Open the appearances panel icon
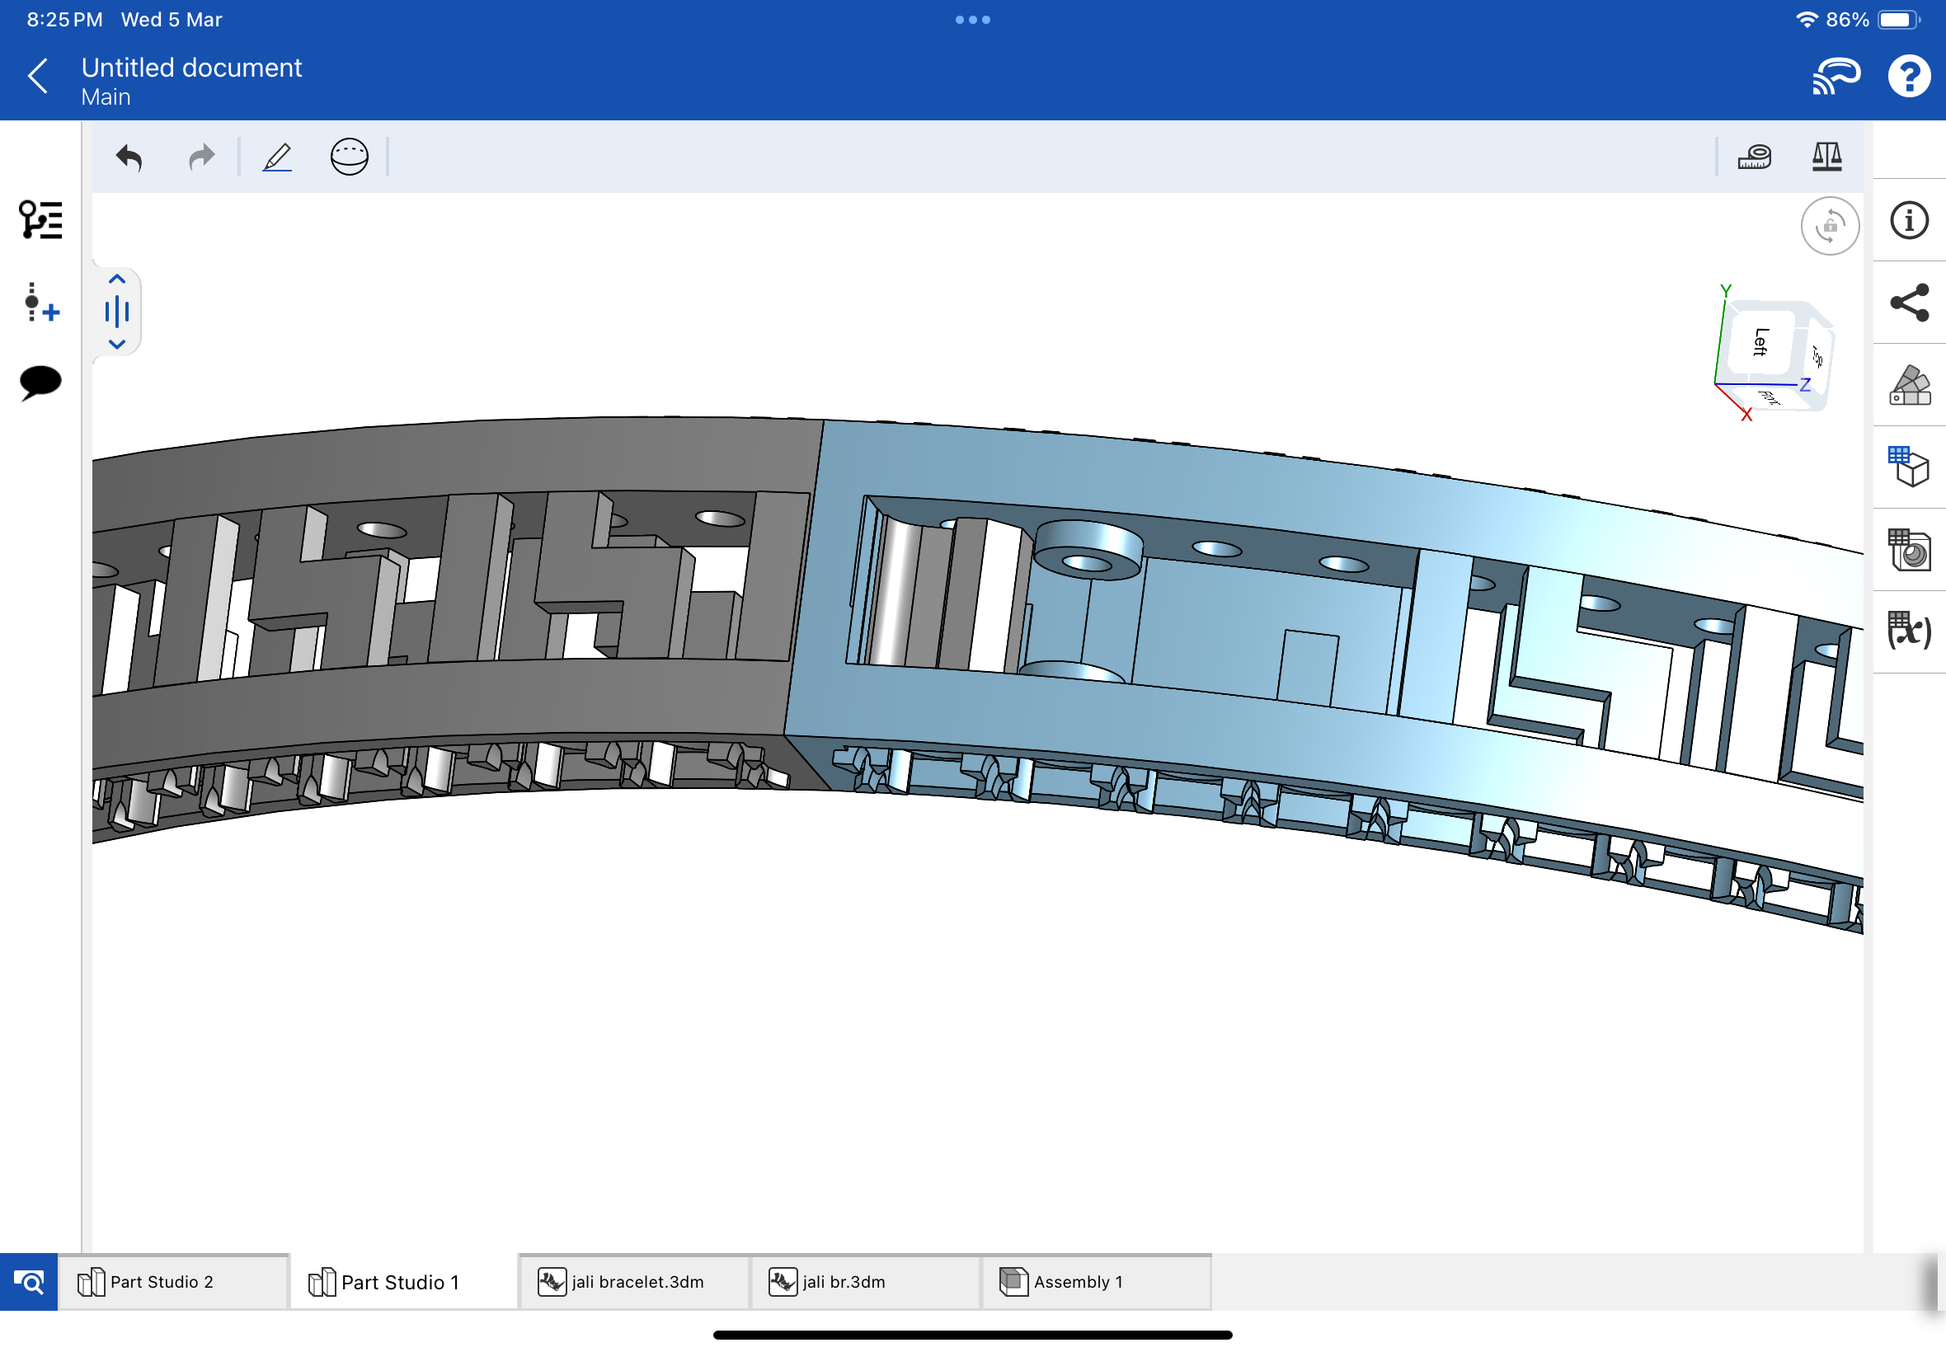The width and height of the screenshot is (1946, 1352). (x=1908, y=385)
